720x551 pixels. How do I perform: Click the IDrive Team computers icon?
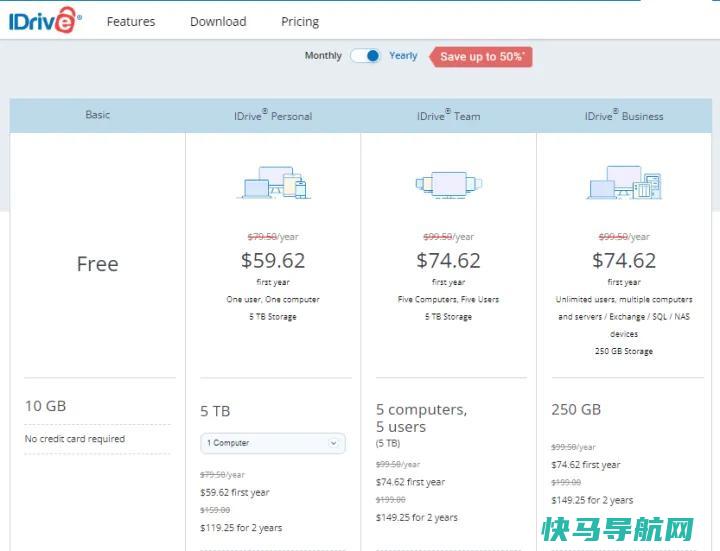point(449,184)
